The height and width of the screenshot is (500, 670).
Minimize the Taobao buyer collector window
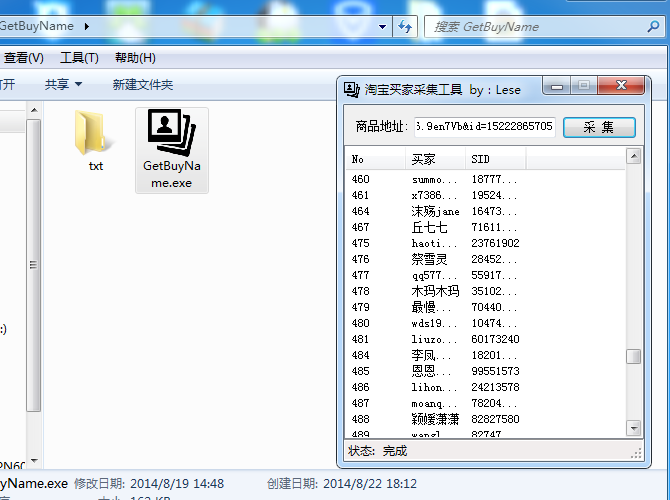tap(557, 87)
